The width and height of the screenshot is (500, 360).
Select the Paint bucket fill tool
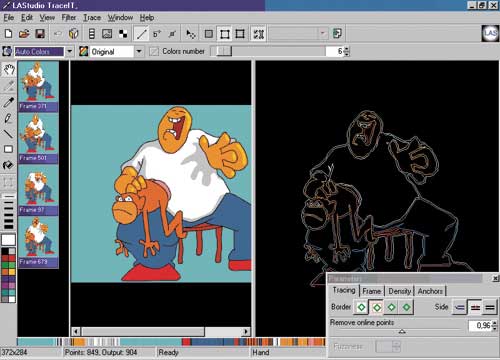(x=9, y=165)
